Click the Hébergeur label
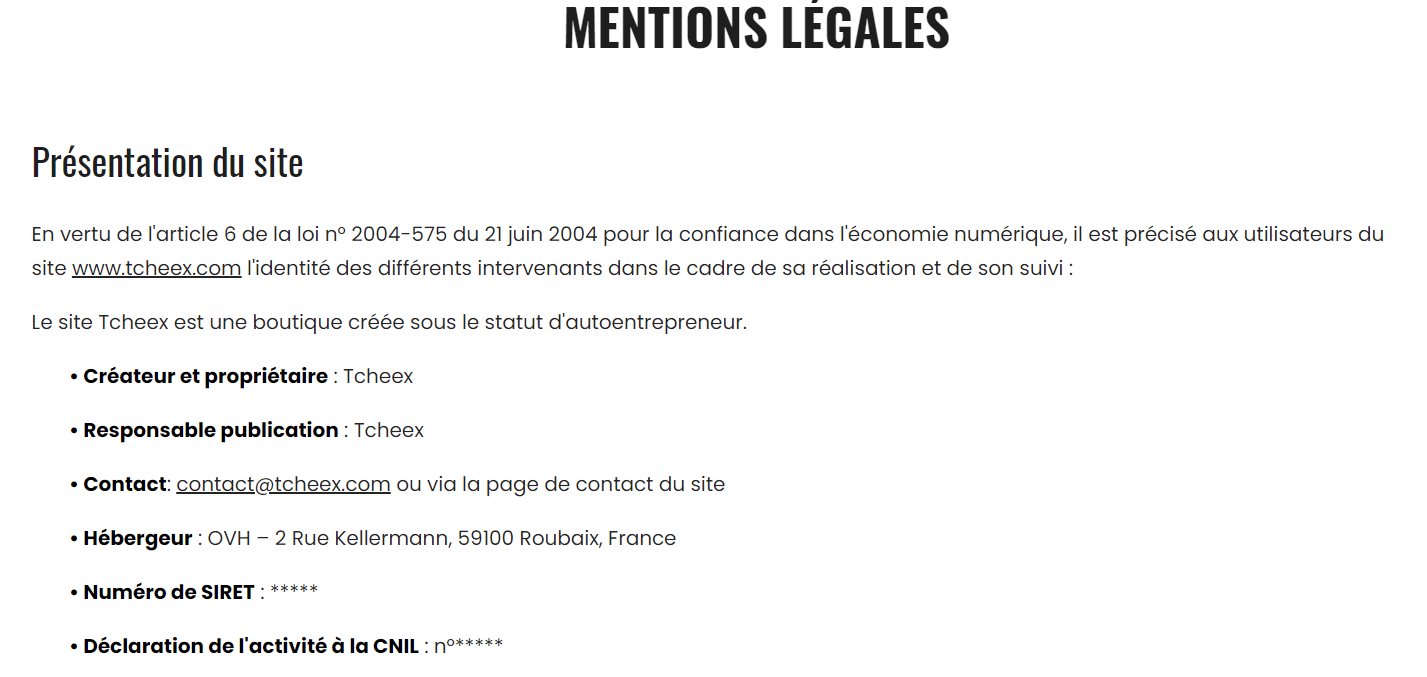1427x677 pixels. tap(137, 538)
